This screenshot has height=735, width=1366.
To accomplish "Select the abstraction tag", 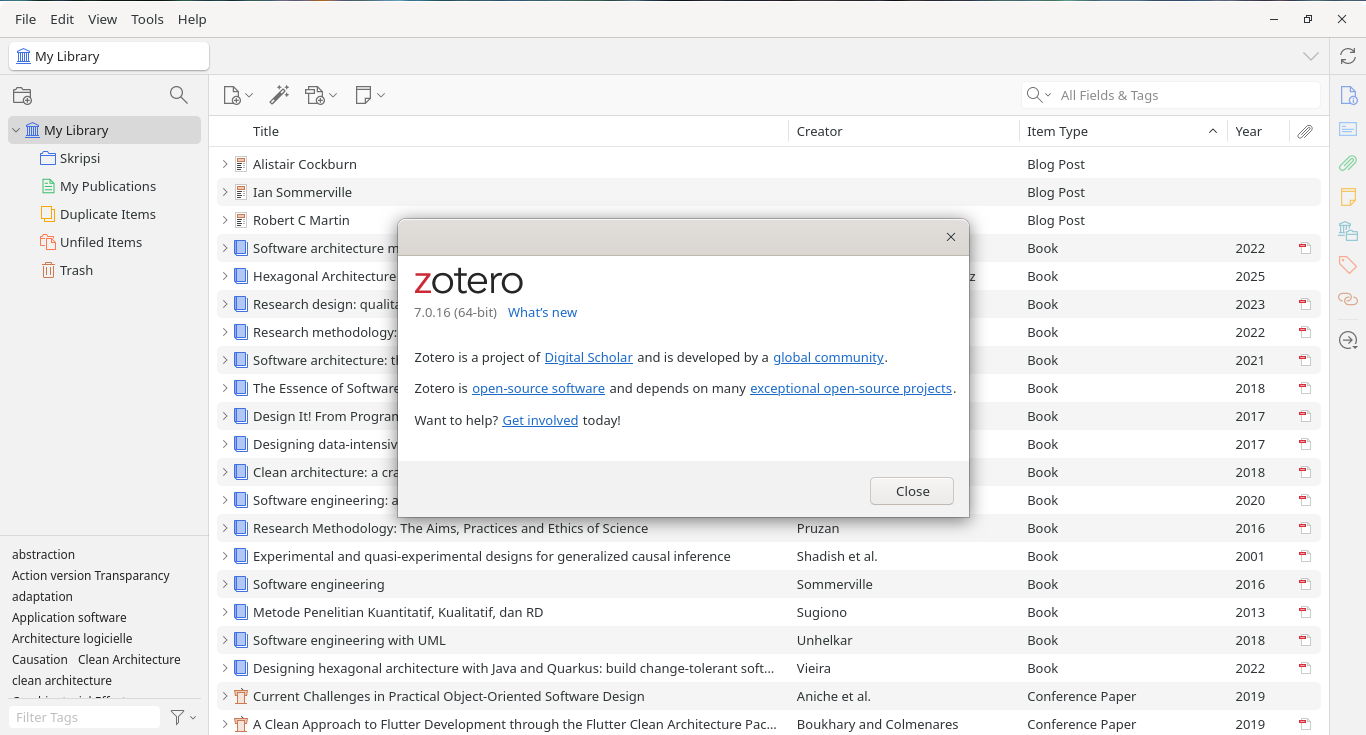I will [x=43, y=554].
